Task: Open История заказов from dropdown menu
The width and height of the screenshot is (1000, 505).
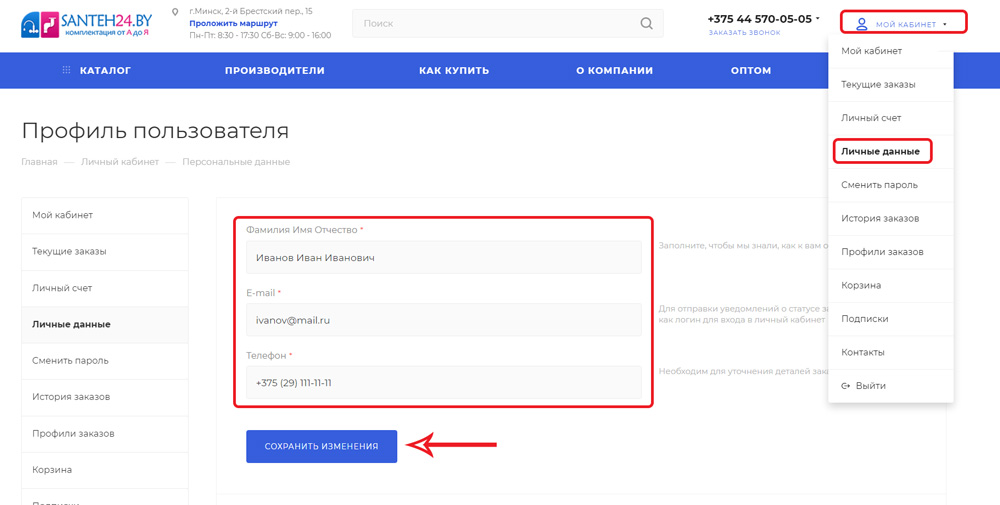Action: click(890, 218)
